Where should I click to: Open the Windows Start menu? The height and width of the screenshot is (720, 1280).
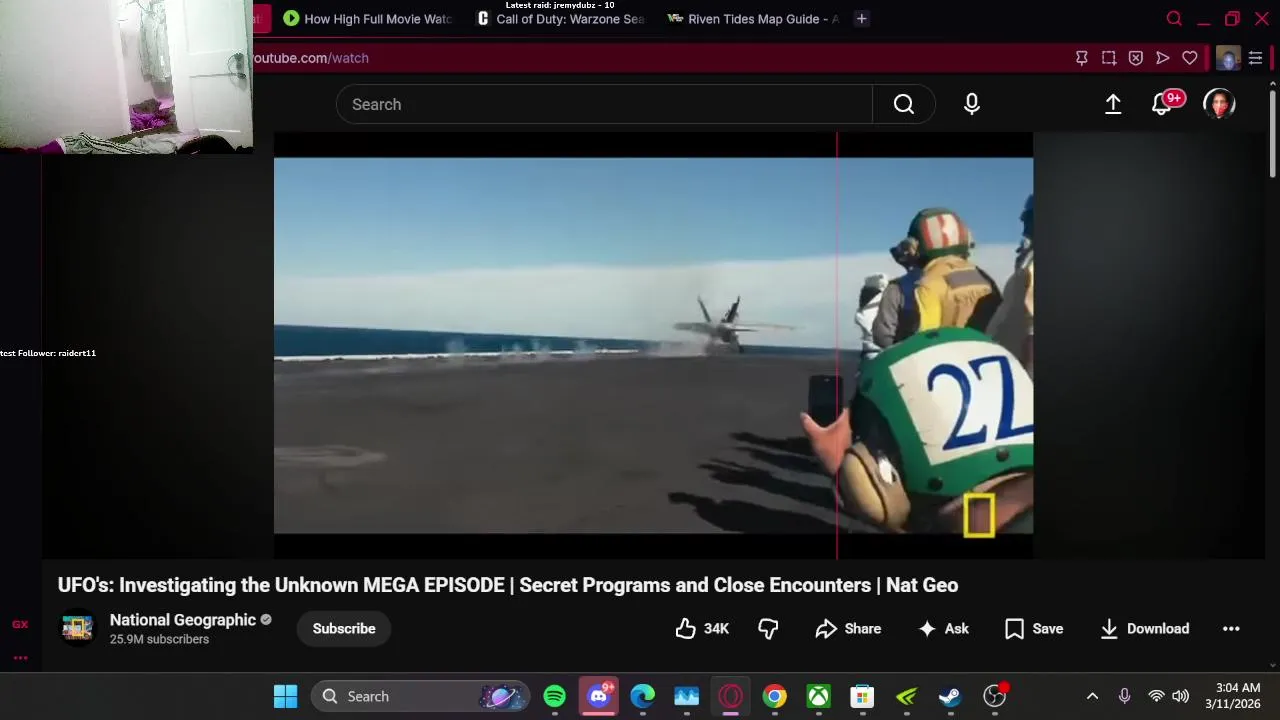[285, 696]
